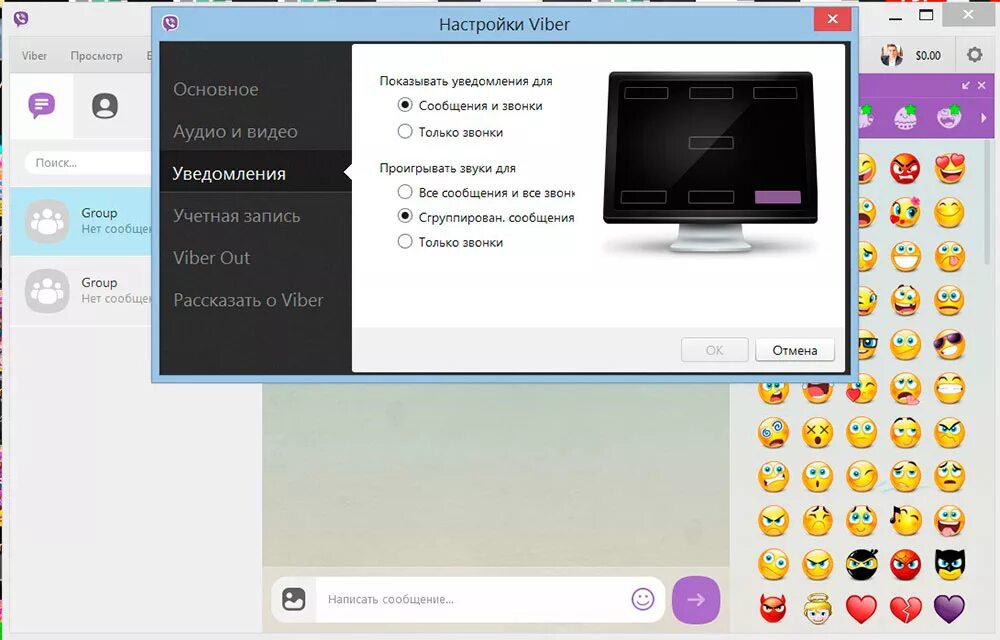Open 'Учетная запись' settings section
The image size is (1000, 640).
coord(237,215)
